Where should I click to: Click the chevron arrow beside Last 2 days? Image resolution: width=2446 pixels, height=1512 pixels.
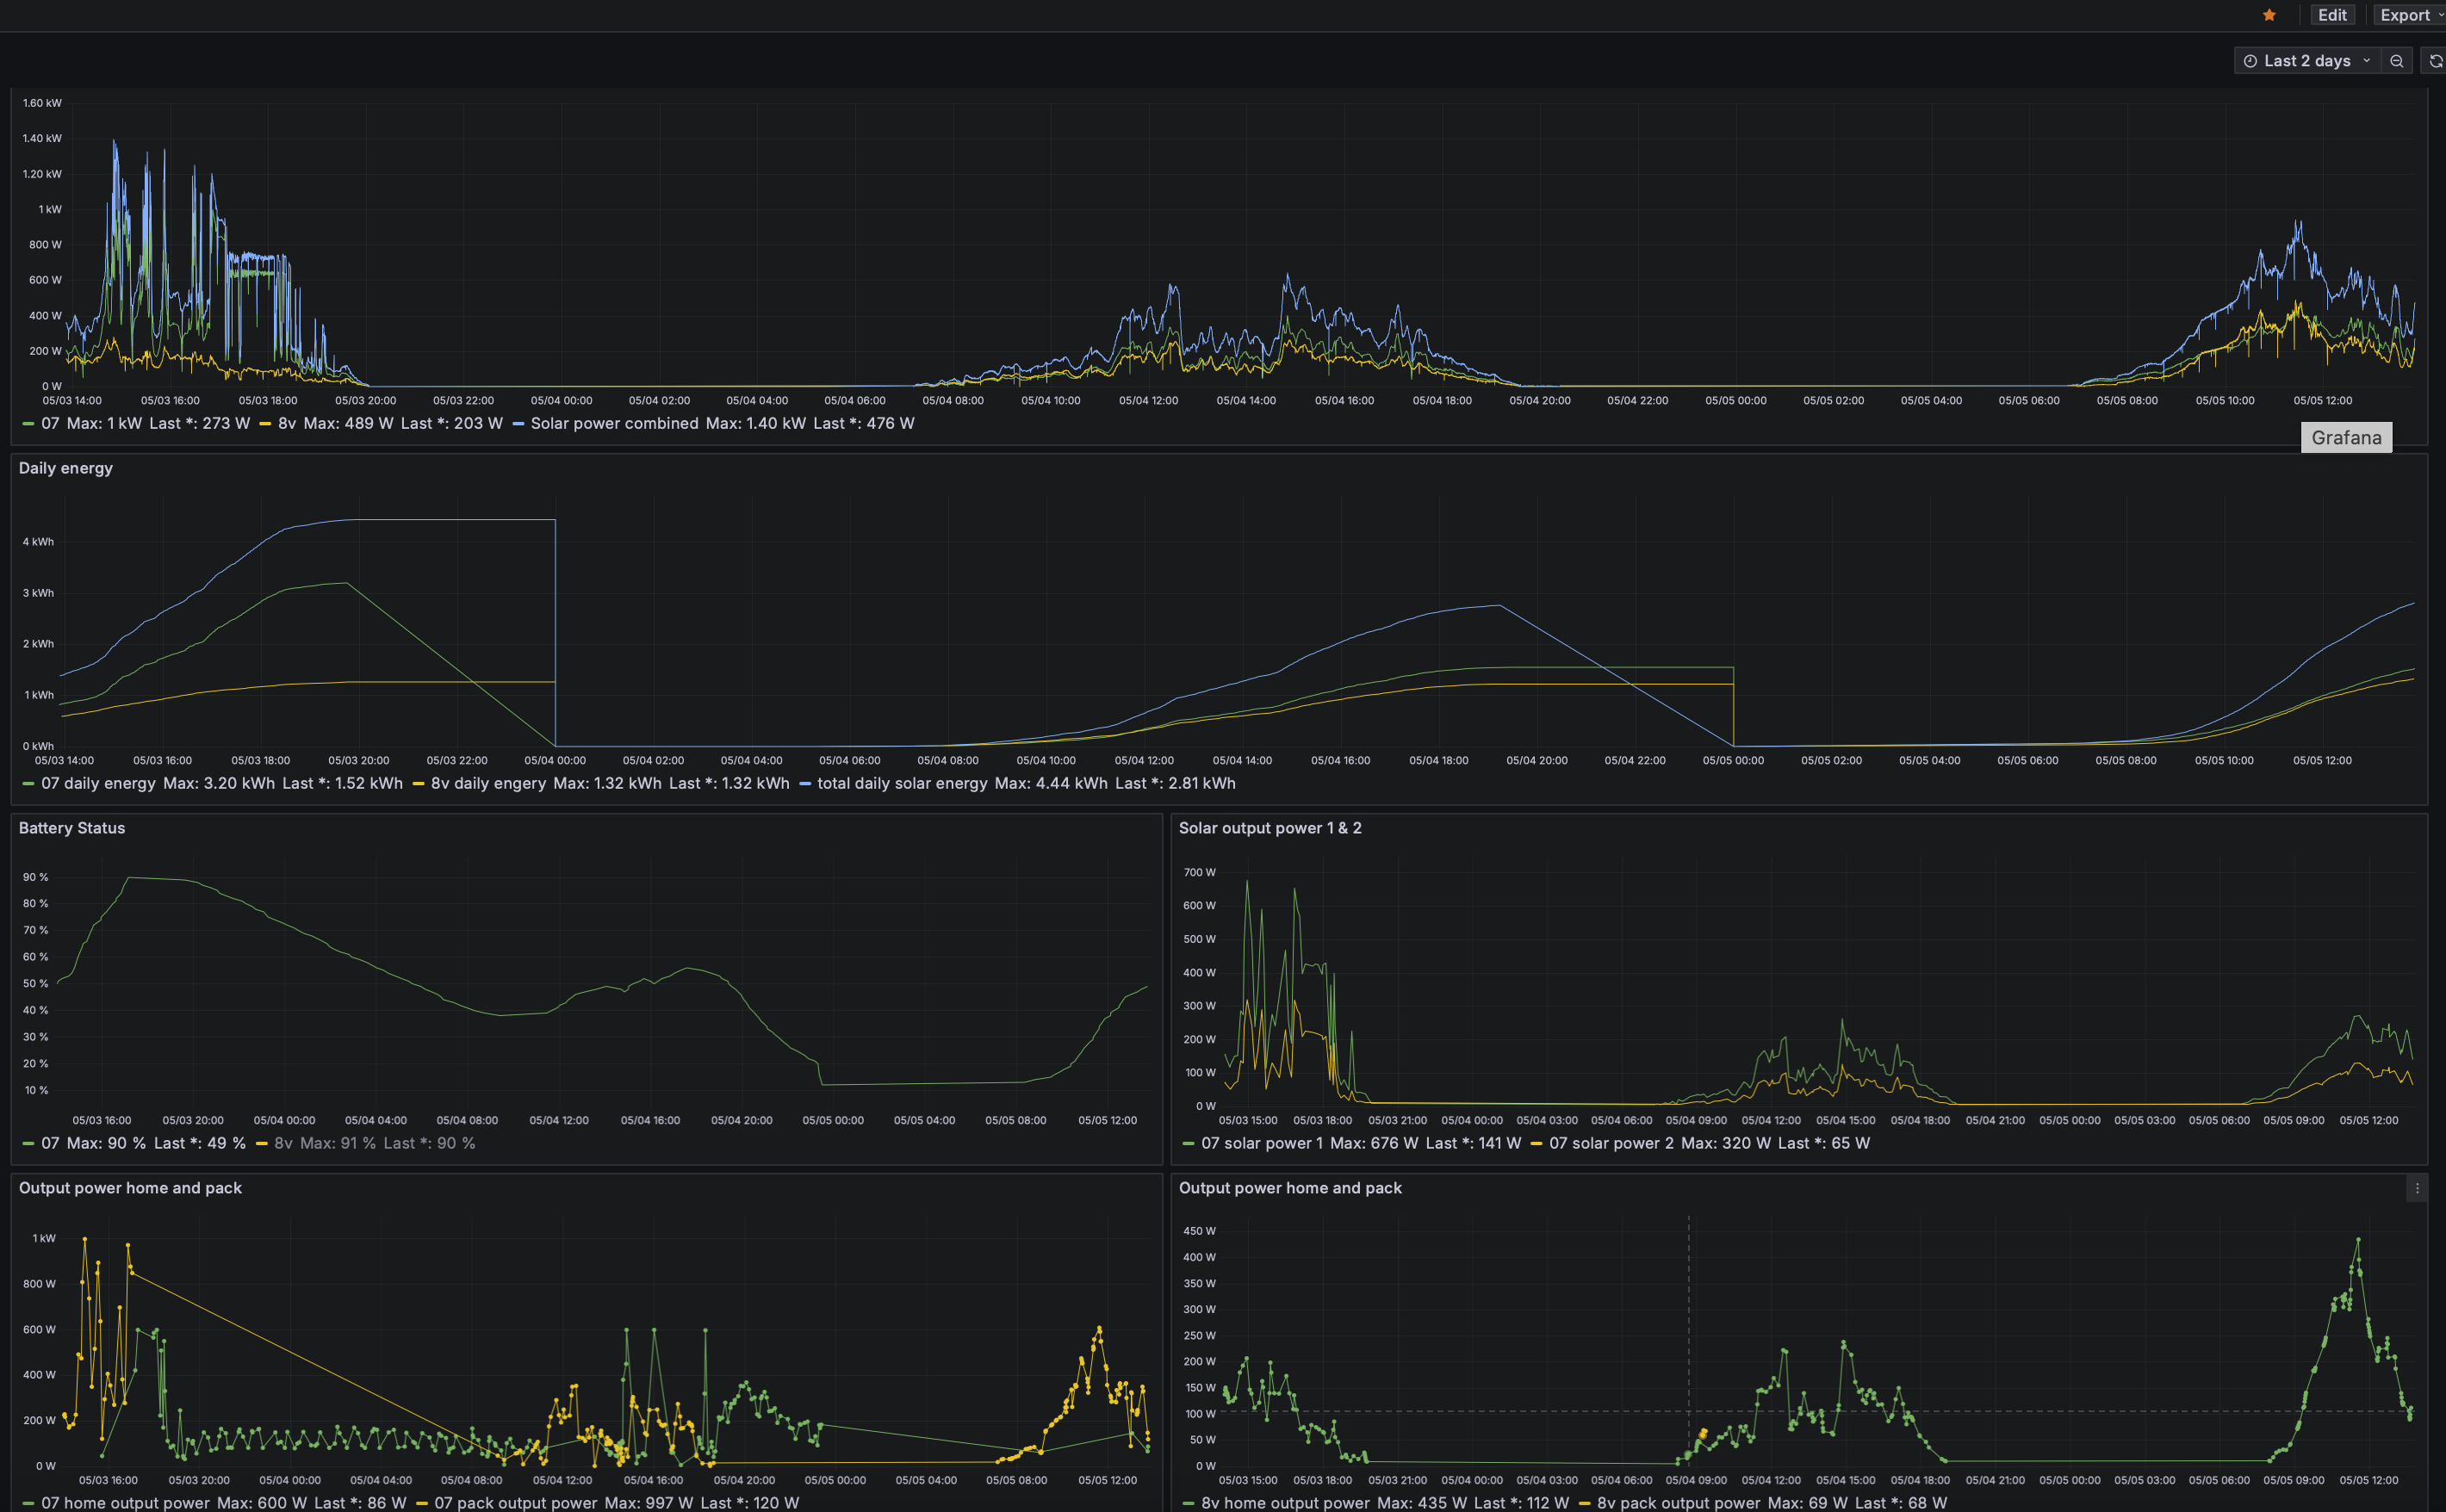(2366, 61)
